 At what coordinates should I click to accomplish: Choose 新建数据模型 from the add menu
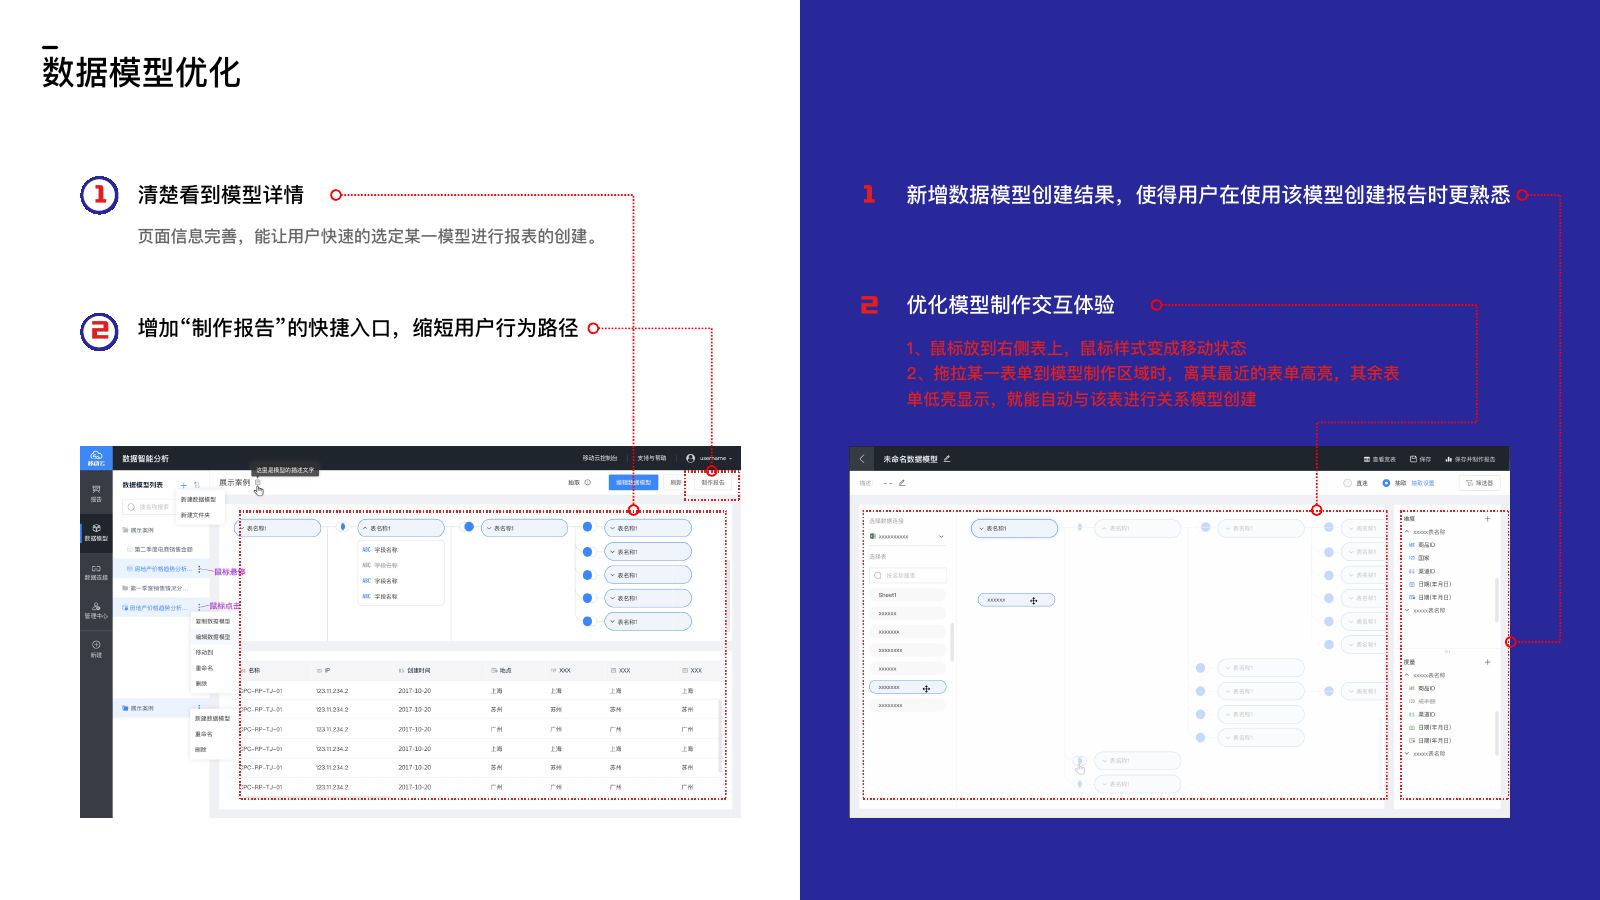point(198,499)
